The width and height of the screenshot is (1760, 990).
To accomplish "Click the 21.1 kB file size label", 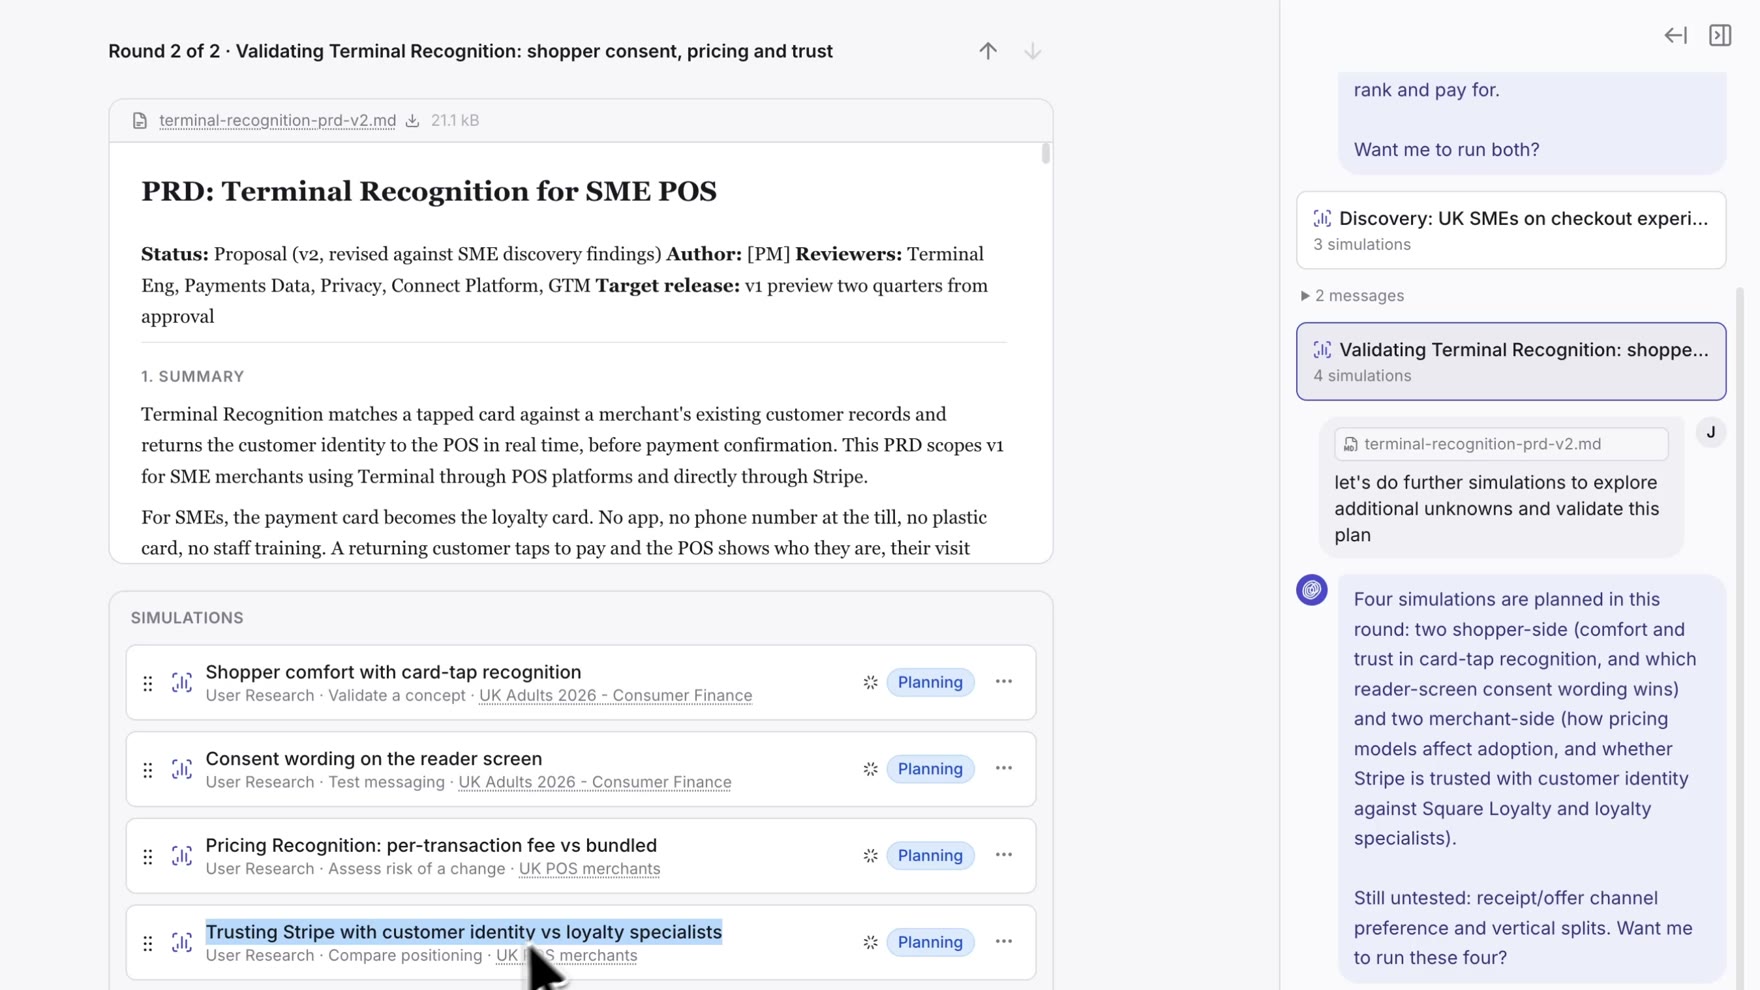I will pos(455,121).
